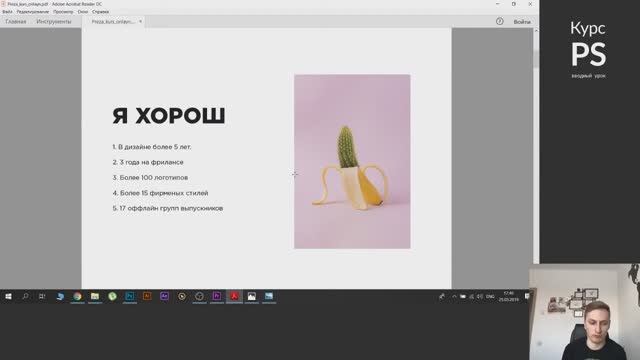Open Photoshop from the taskbar
Screen dimensions: 640x360
click(130, 296)
